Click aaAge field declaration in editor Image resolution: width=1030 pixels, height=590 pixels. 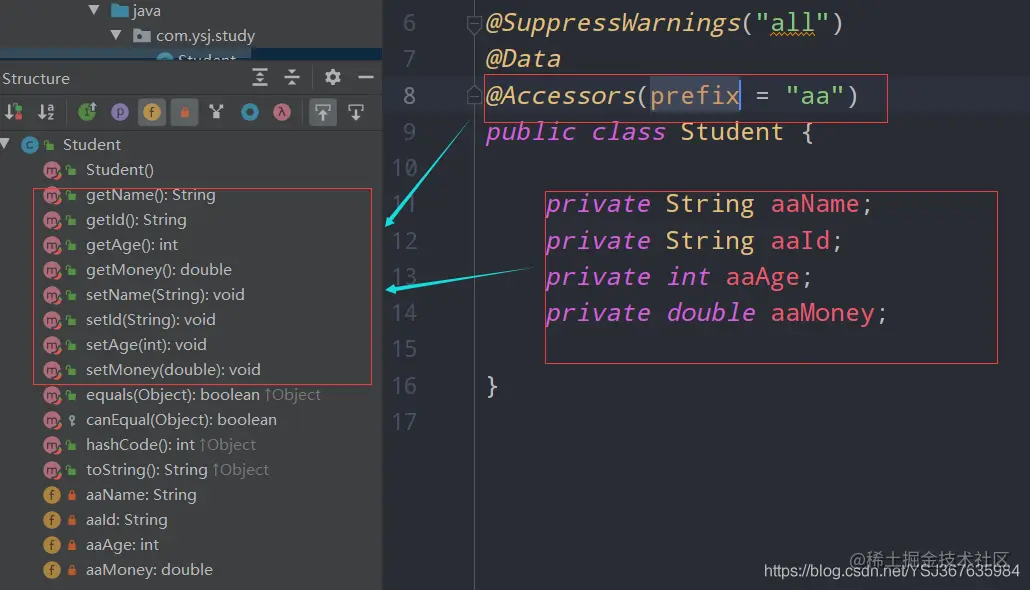762,277
